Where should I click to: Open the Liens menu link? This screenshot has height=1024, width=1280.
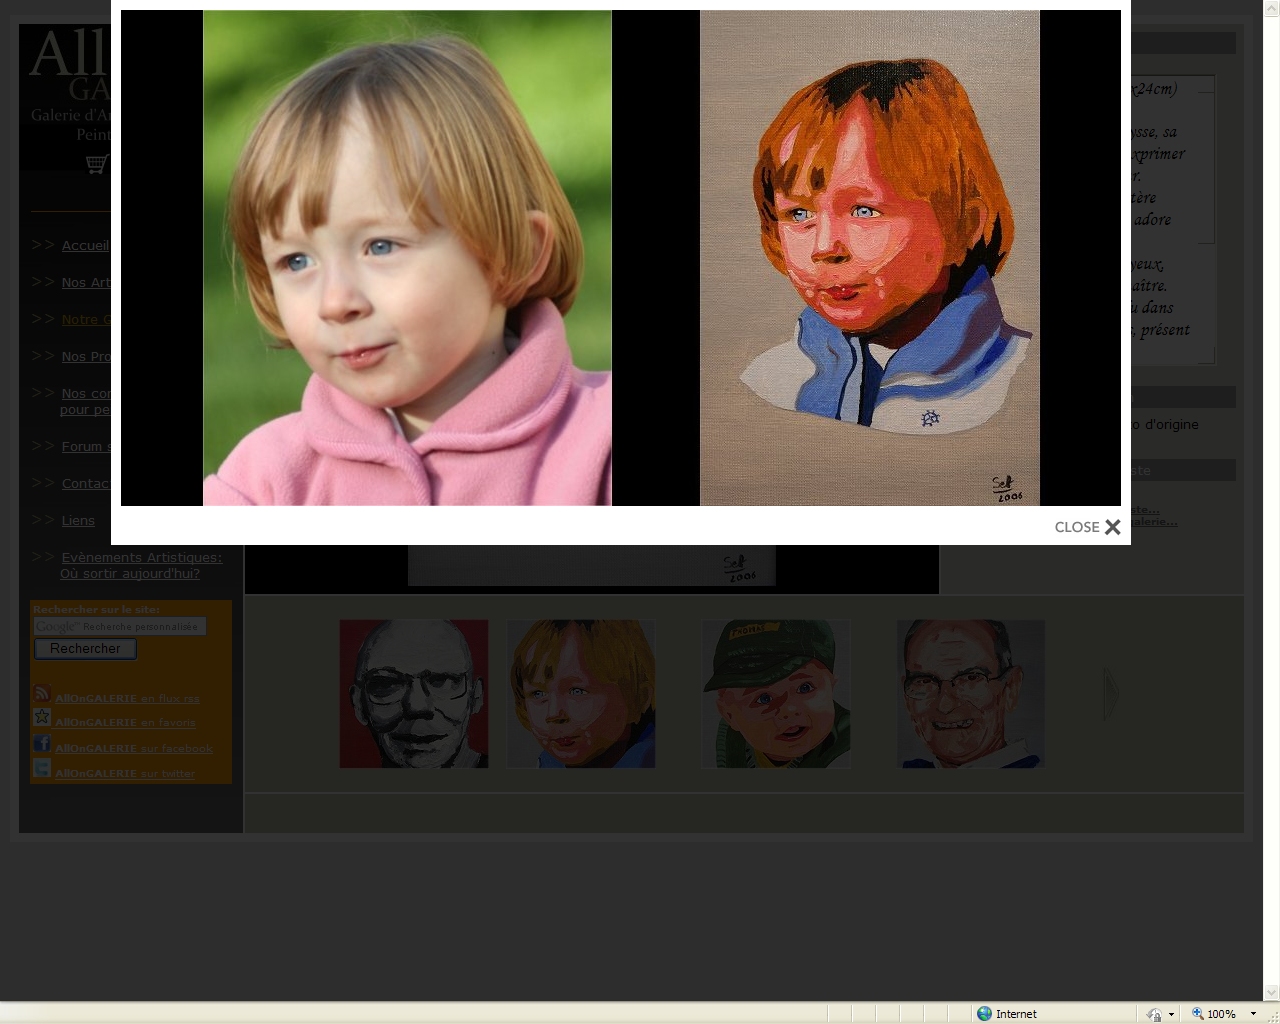[78, 520]
